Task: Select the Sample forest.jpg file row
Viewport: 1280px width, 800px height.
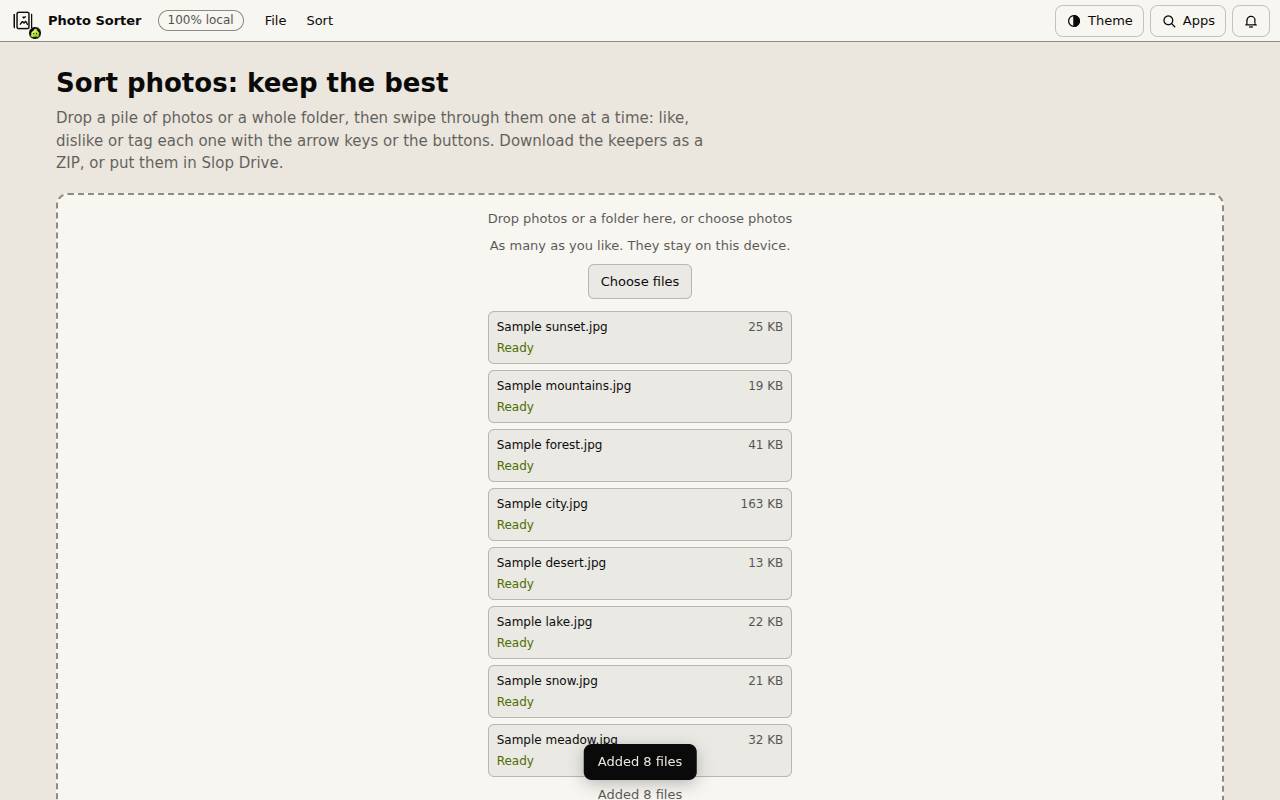Action: tap(640, 455)
